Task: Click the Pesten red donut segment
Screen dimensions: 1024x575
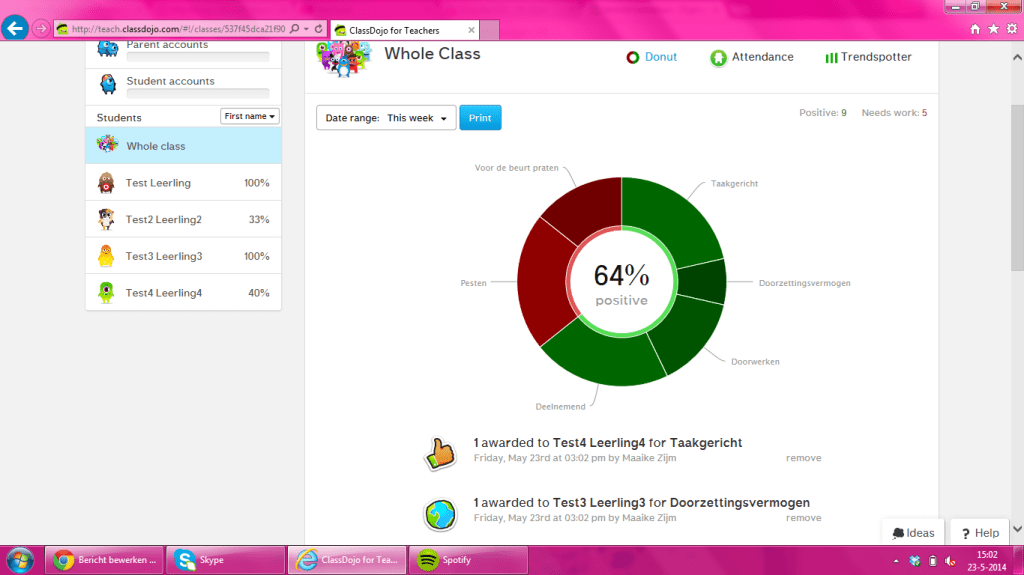Action: pyautogui.click(x=543, y=281)
